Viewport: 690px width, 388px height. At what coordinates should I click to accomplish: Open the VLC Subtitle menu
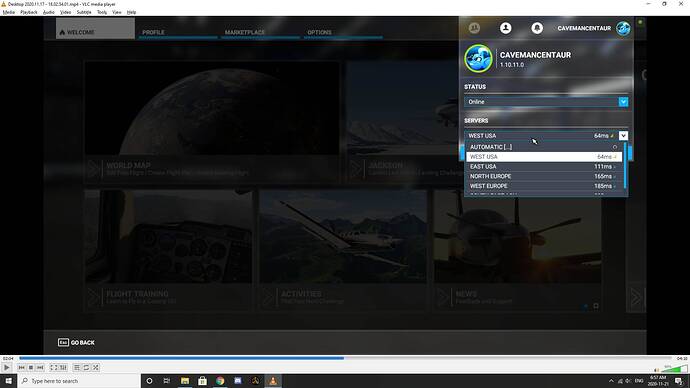[x=84, y=12]
